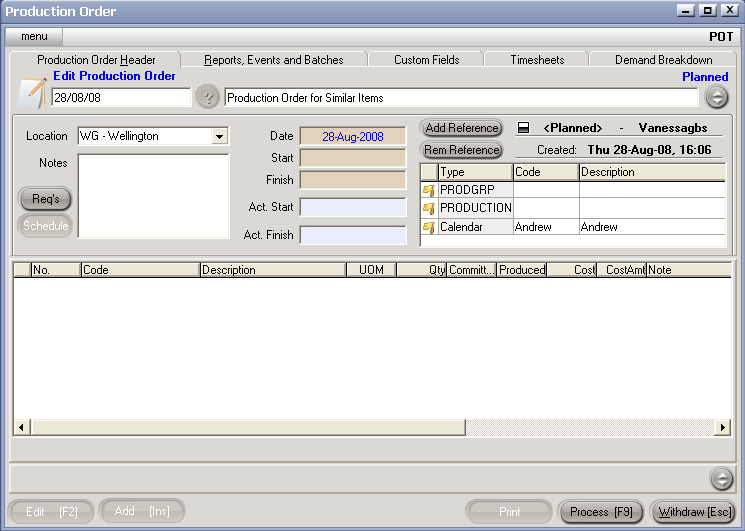Click the Andrew description cell in Calendar row
Image resolution: width=745 pixels, height=531 pixels.
tap(652, 227)
